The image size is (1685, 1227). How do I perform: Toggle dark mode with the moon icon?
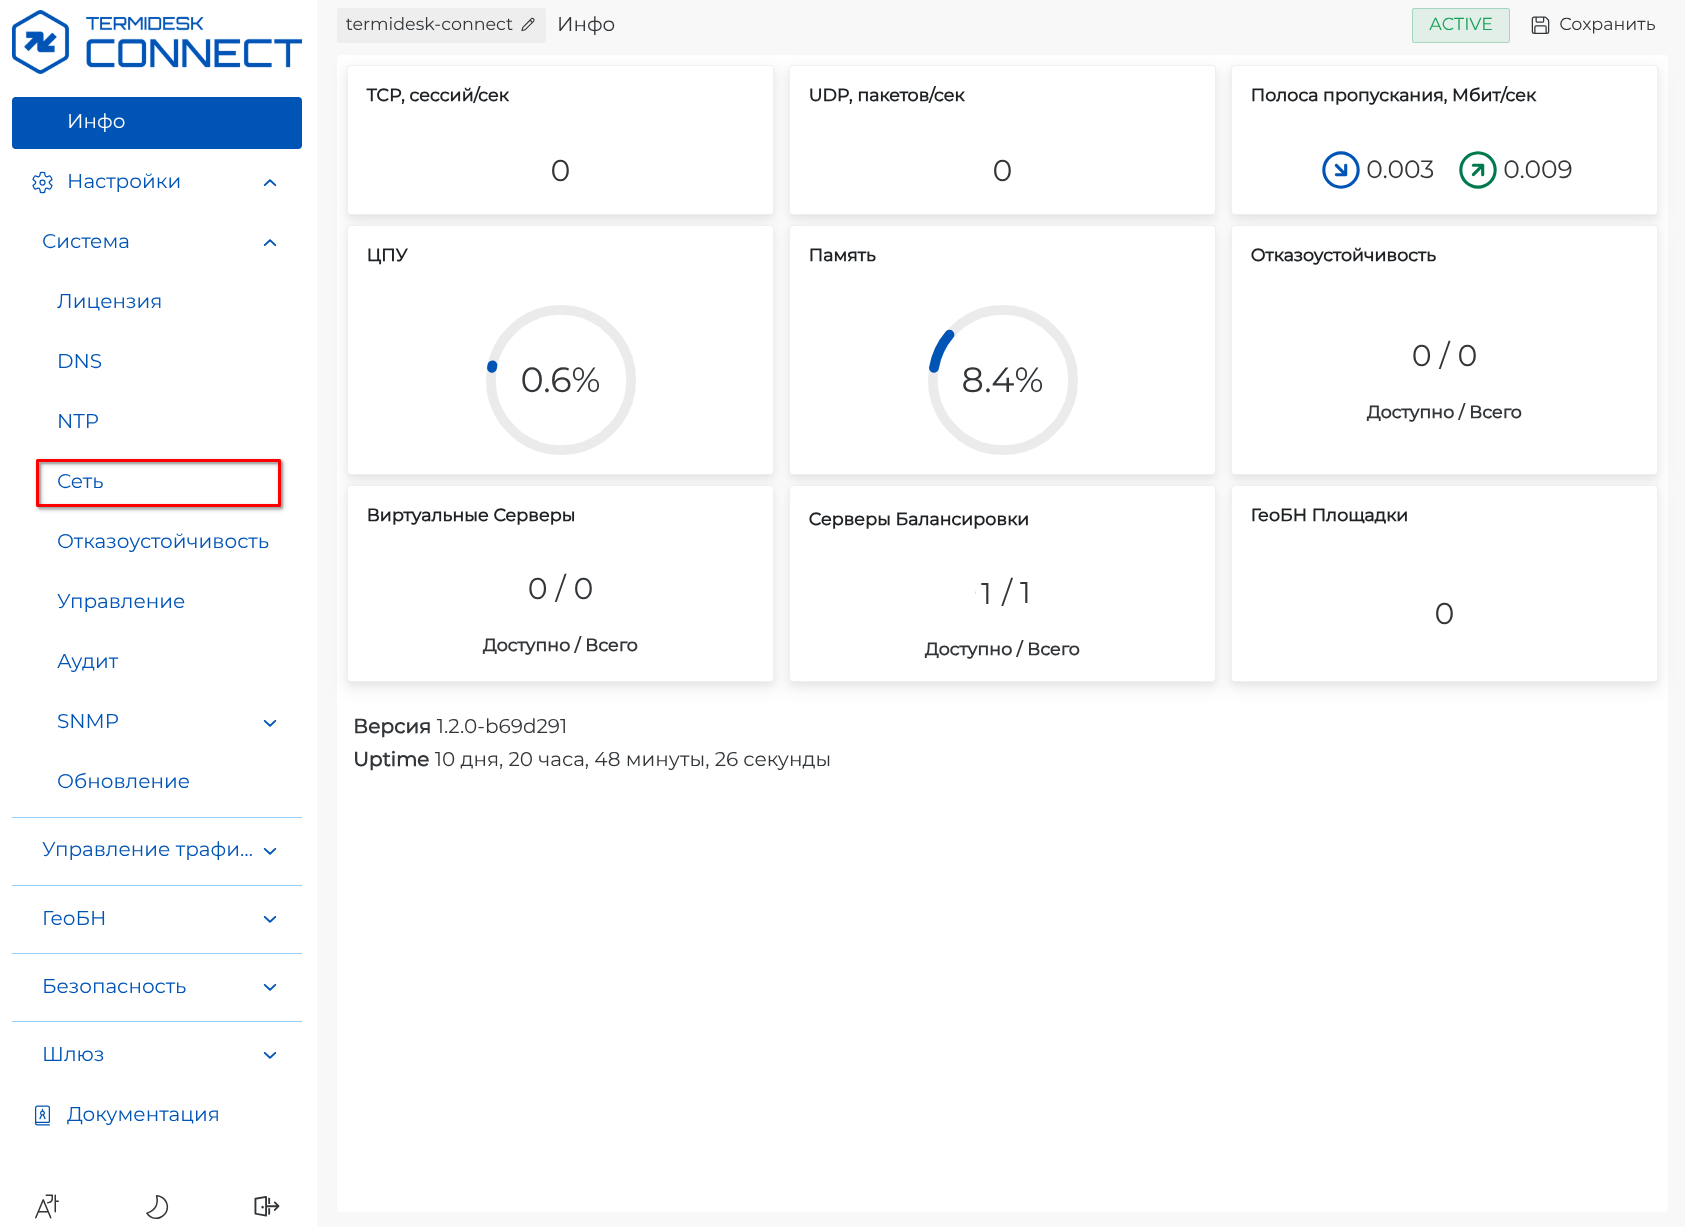coord(157,1206)
